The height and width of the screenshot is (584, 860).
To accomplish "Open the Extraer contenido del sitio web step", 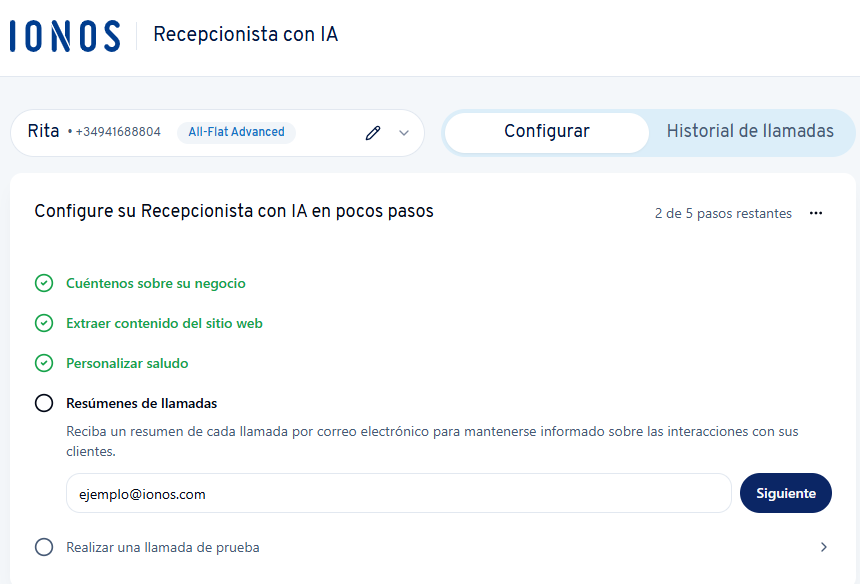I will point(164,323).
